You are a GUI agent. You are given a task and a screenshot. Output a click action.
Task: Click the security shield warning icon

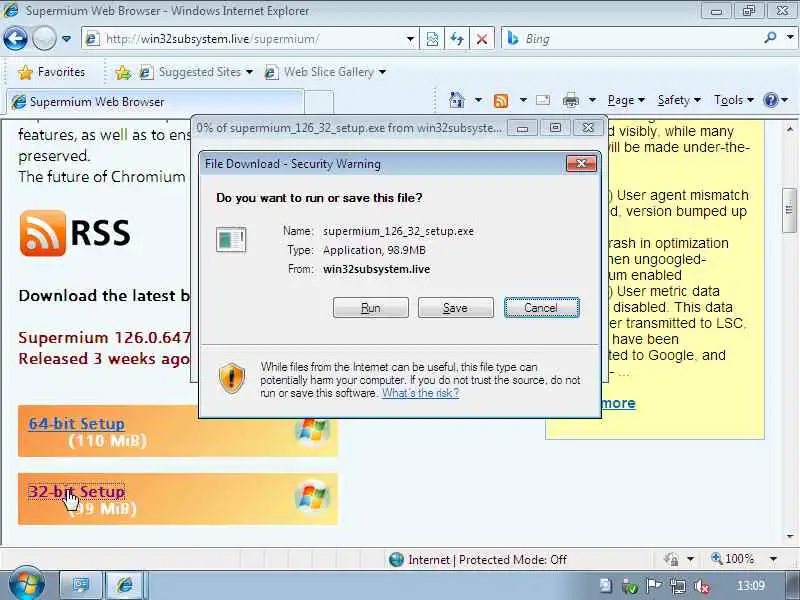[x=232, y=379]
